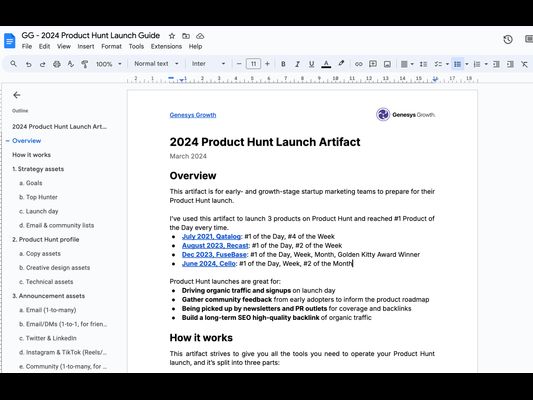The width and height of the screenshot is (533, 400).
Task: Open the highlight color tool
Action: click(x=341, y=64)
